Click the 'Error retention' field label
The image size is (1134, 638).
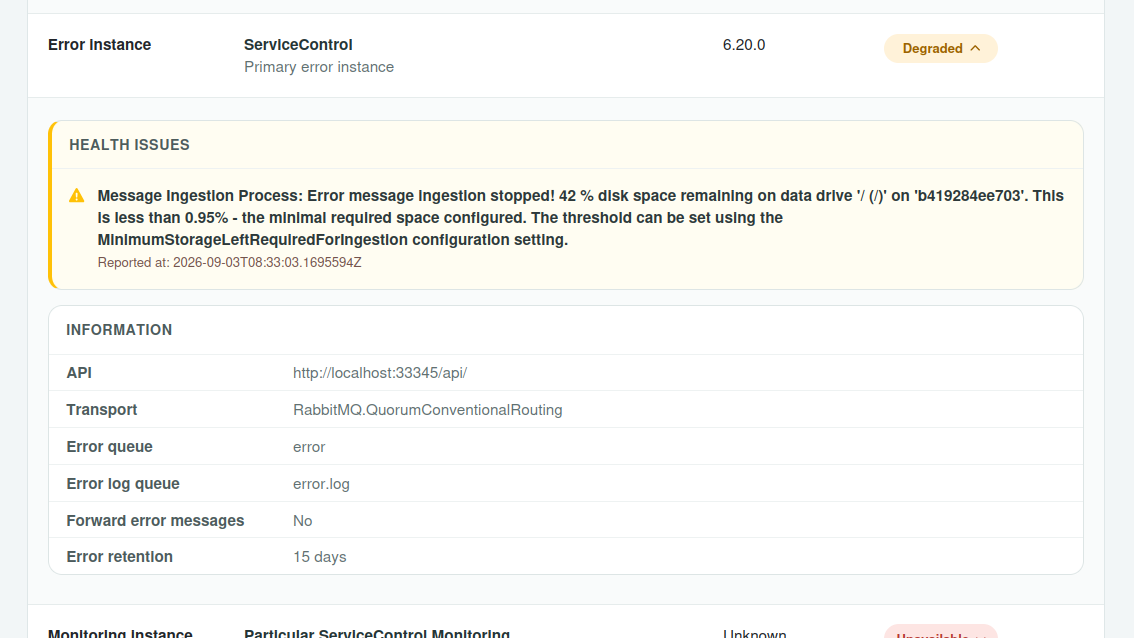coord(119,557)
